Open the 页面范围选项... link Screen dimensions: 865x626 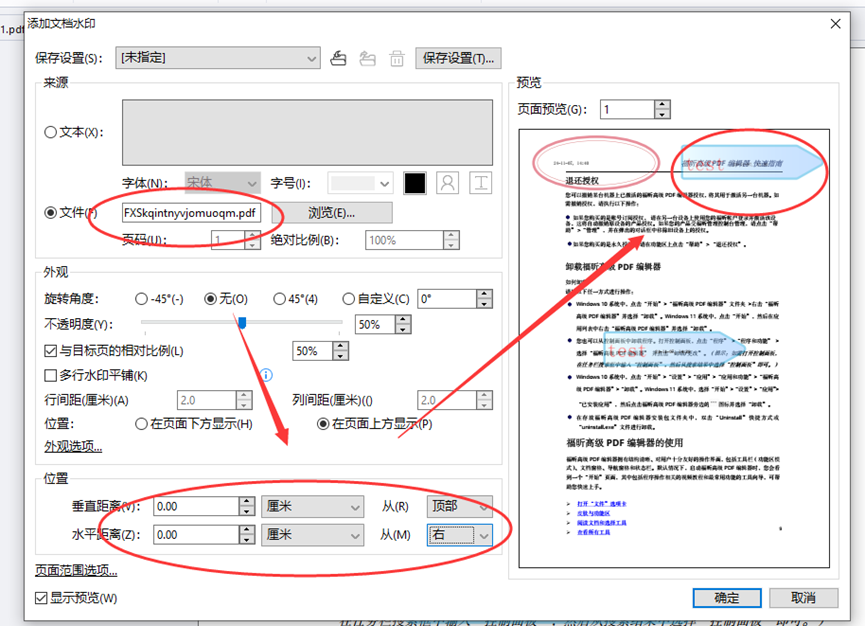(76, 571)
